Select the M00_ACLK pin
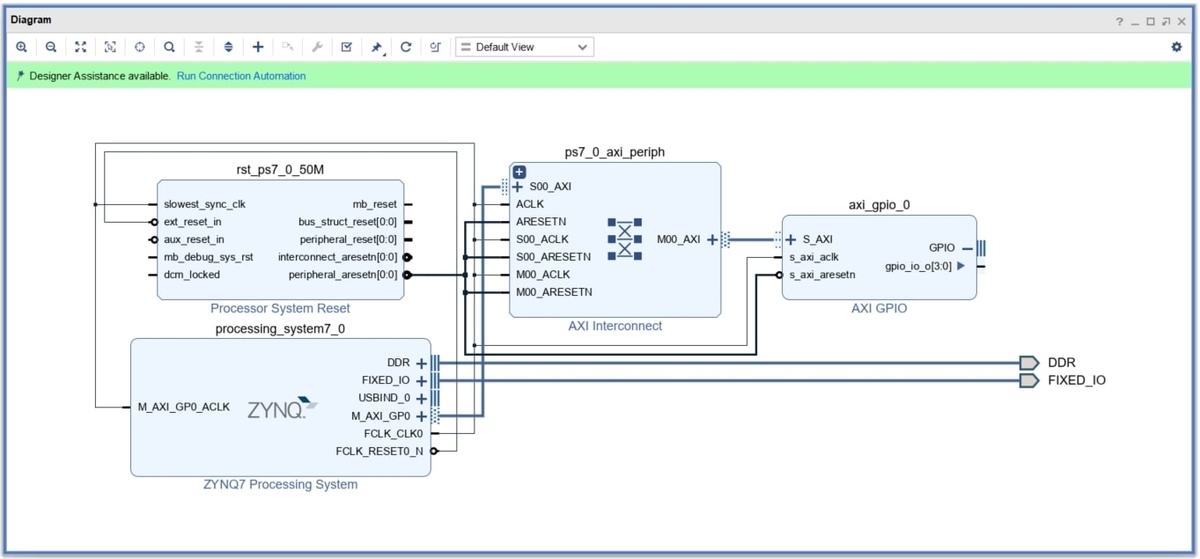The image size is (1200, 559). [543, 274]
